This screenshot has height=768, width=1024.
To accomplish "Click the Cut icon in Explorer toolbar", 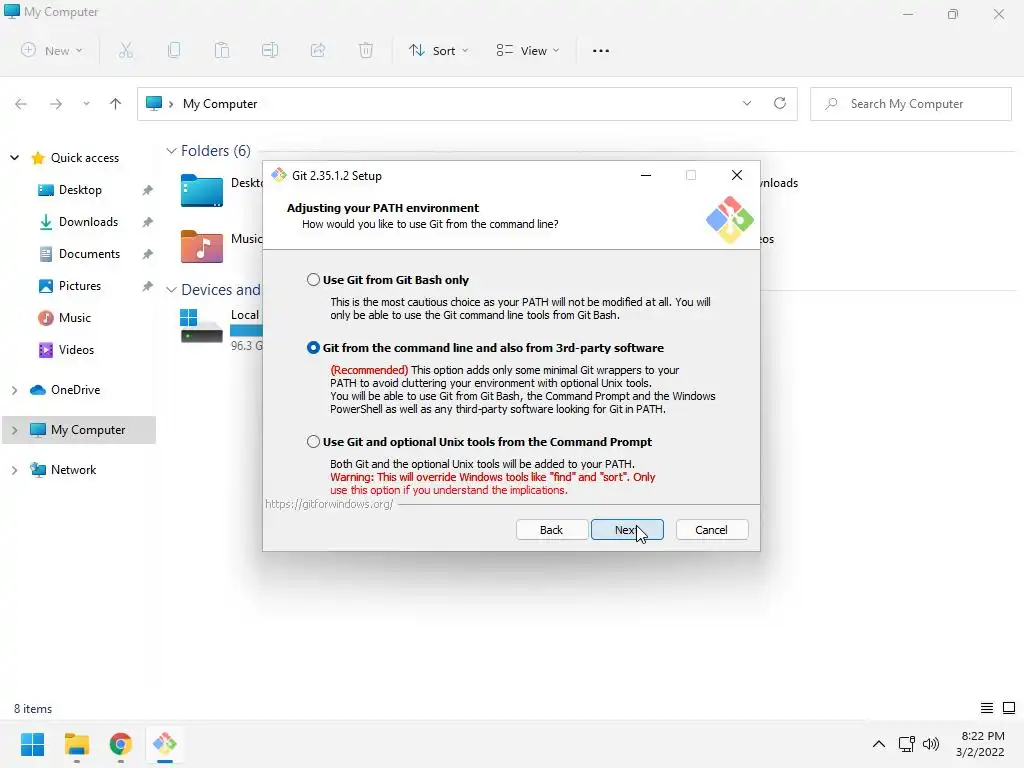I will (126, 50).
